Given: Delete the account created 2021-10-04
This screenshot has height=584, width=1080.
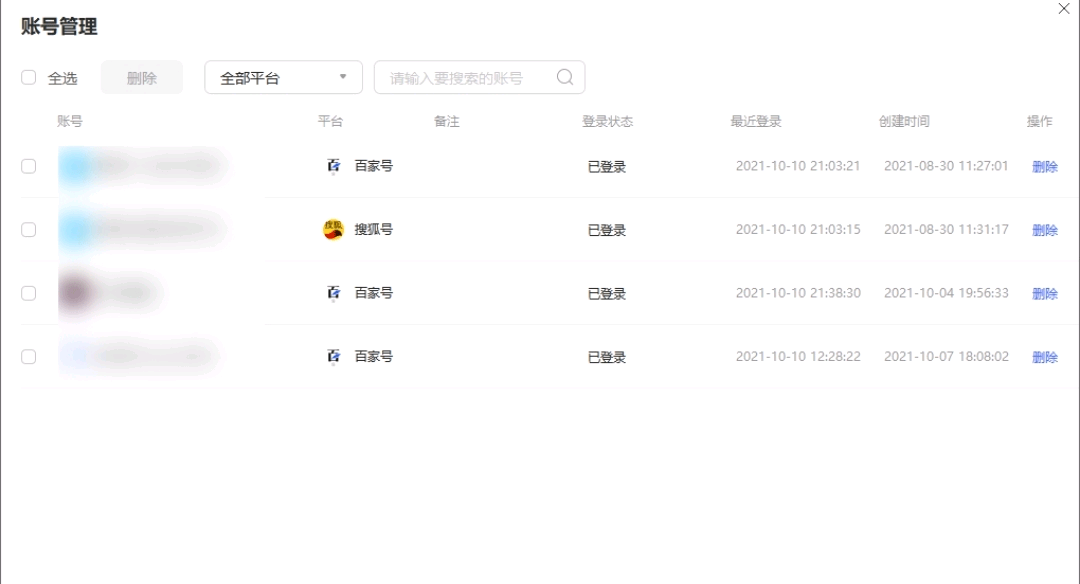Looking at the screenshot, I should 1044,294.
